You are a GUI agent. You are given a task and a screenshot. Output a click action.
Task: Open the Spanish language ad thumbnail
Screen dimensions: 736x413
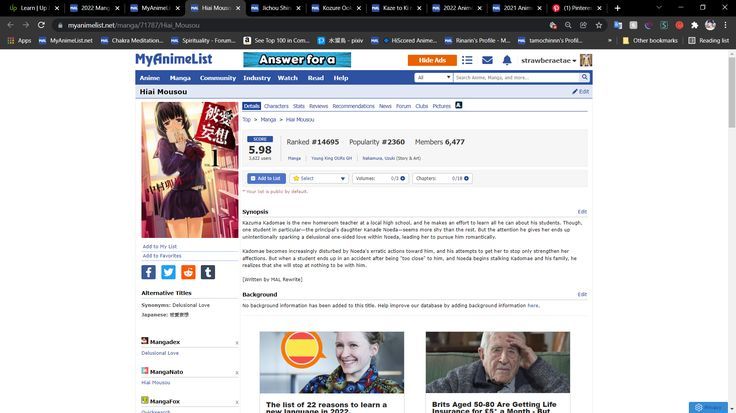(332, 362)
